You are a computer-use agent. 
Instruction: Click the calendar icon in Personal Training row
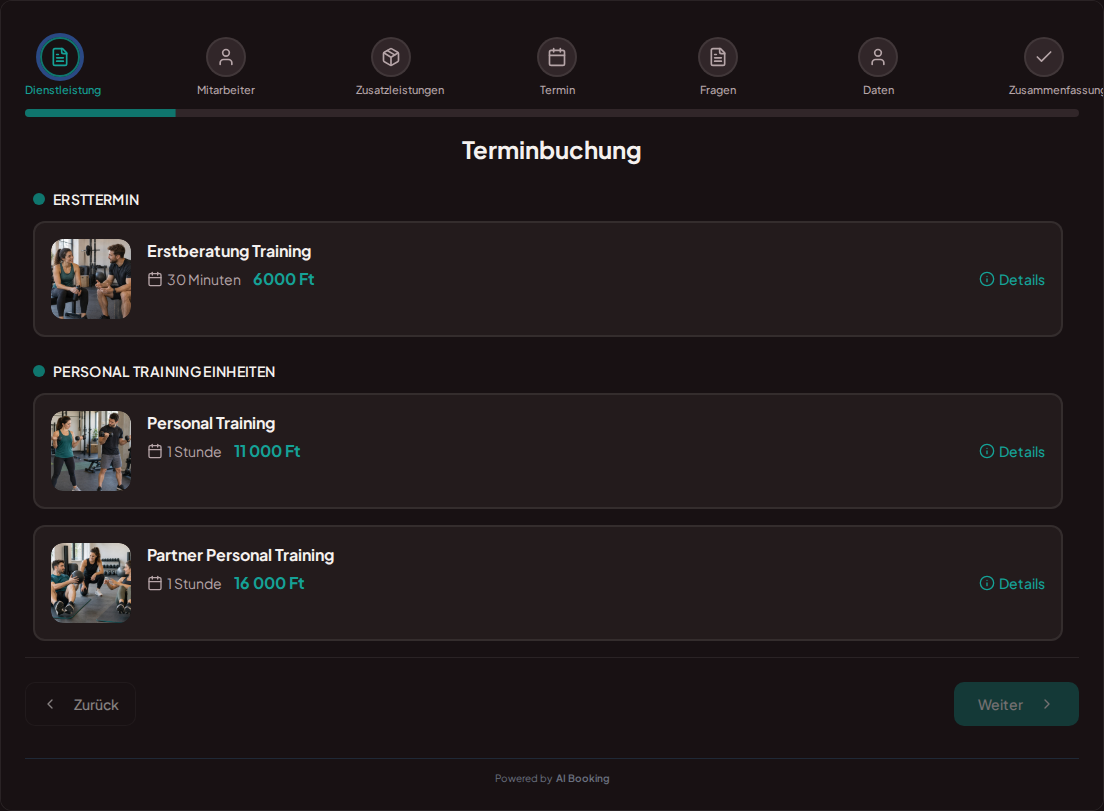click(x=155, y=451)
